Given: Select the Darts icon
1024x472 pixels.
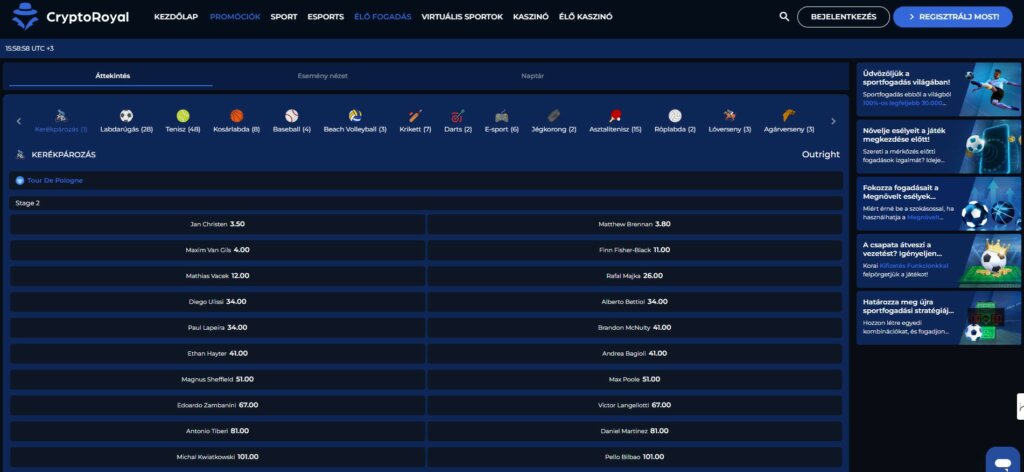Looking at the screenshot, I should (458, 116).
